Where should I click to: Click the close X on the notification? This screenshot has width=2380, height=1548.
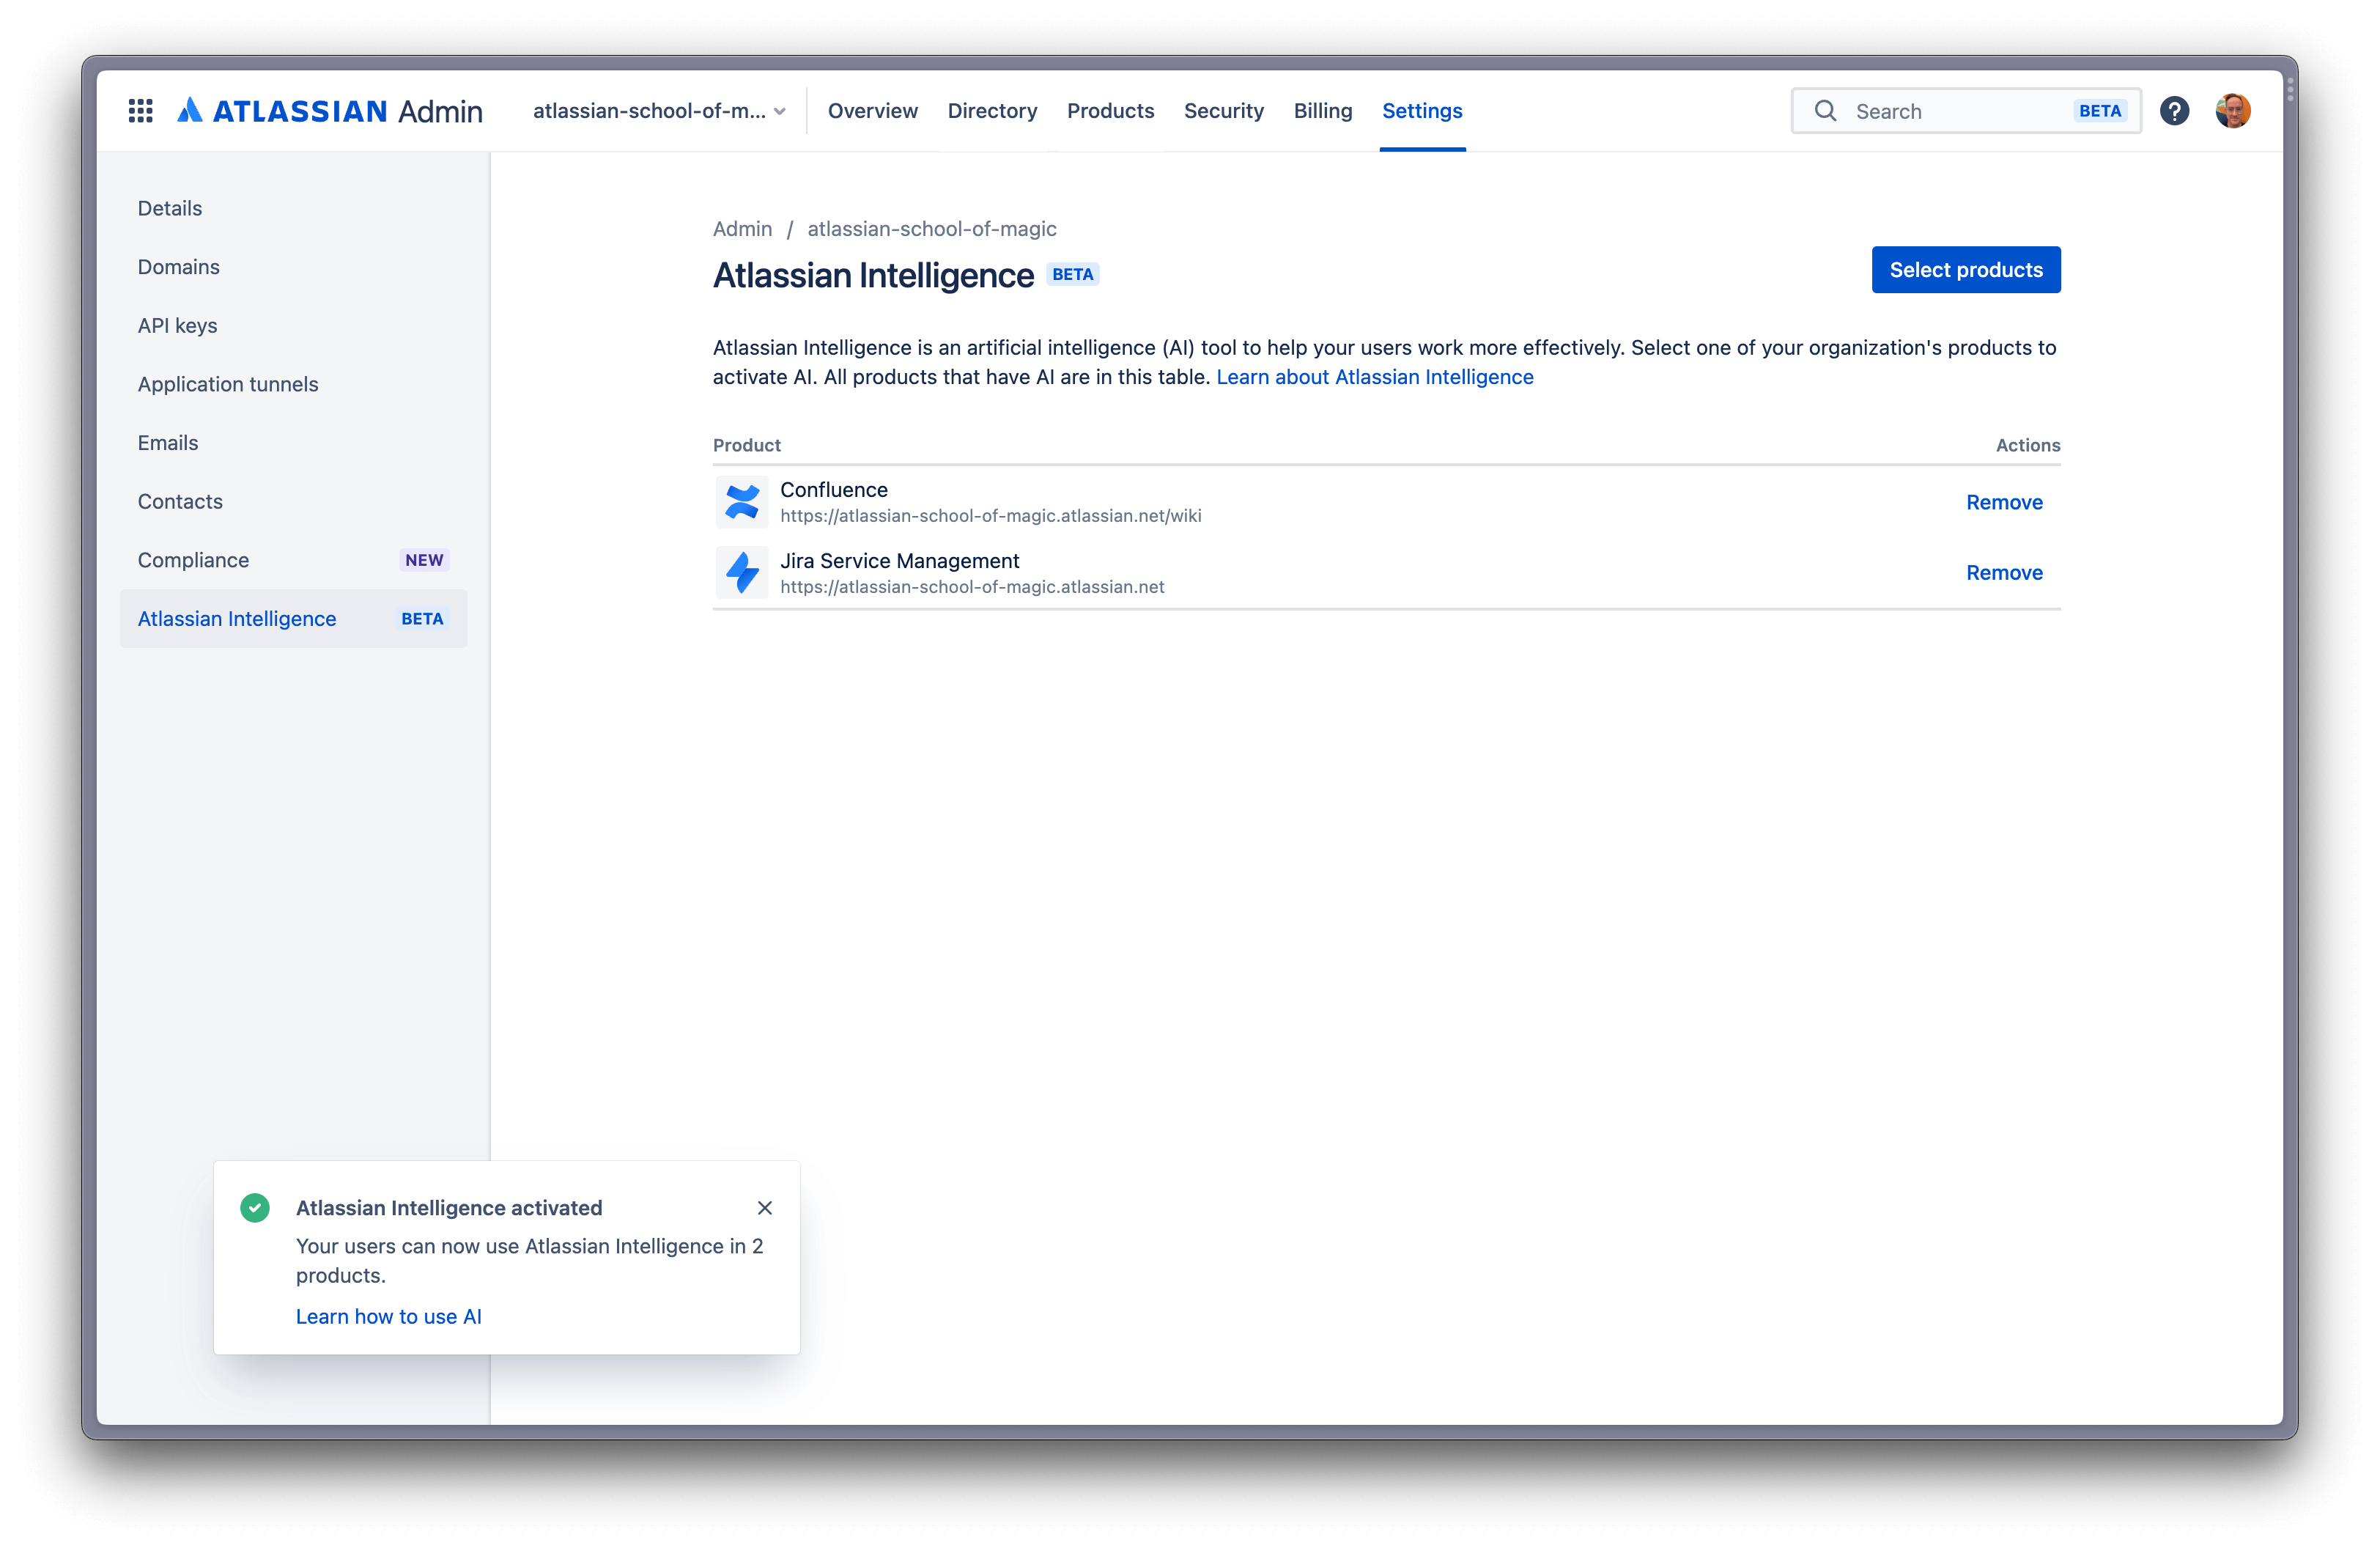(x=764, y=1208)
